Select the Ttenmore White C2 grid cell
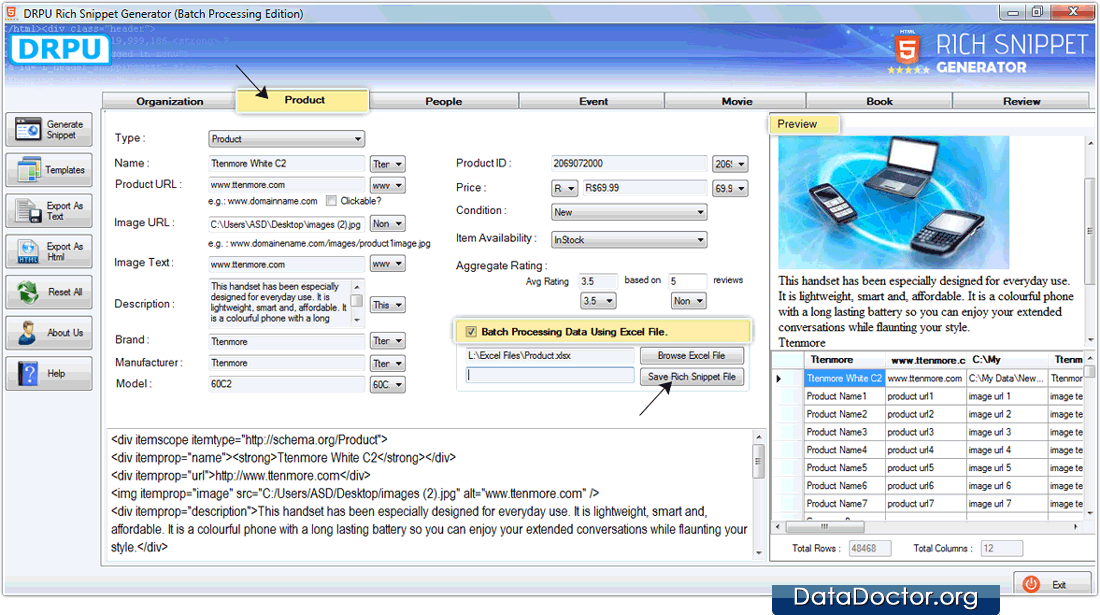1100x615 pixels. point(844,378)
